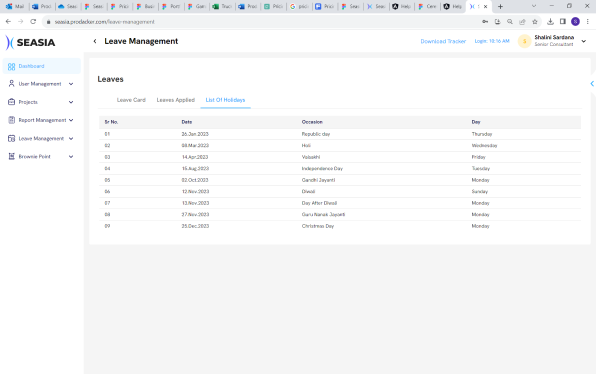This screenshot has width=596, height=374.
Task: Click Gandhi Jayanti occasion cell
Action: tap(318, 180)
